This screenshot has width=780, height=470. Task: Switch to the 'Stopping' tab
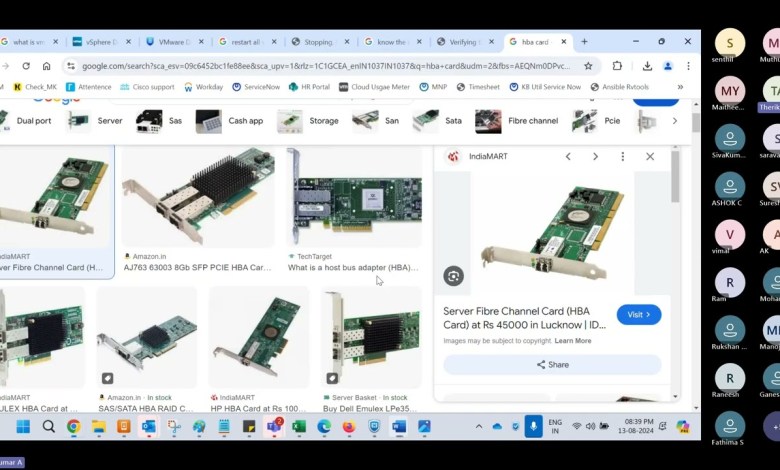click(x=319, y=42)
